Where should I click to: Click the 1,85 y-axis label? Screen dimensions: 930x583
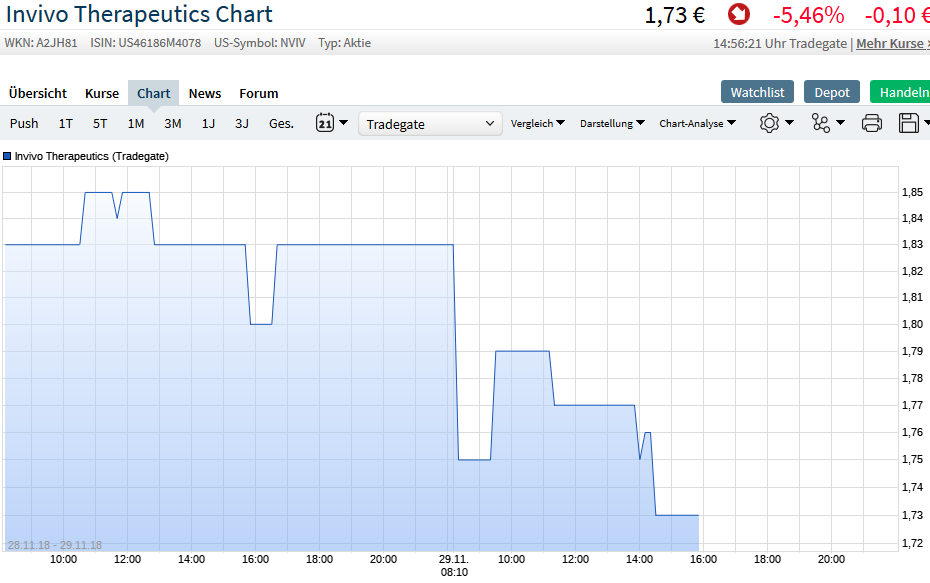tap(912, 192)
